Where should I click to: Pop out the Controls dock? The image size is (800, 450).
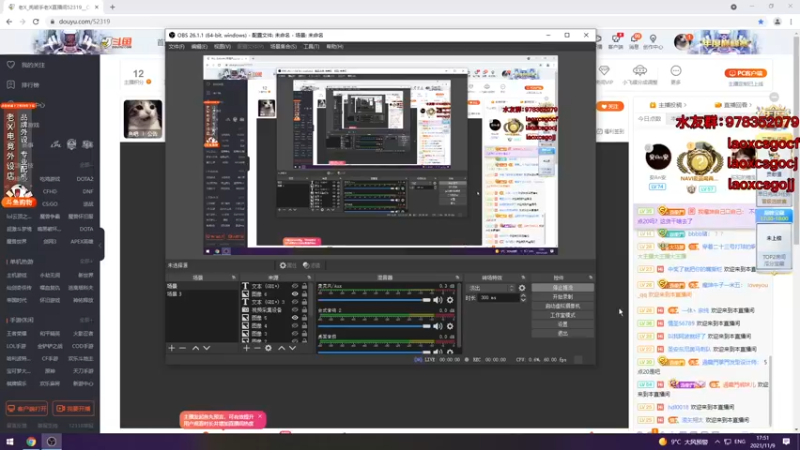pos(590,278)
